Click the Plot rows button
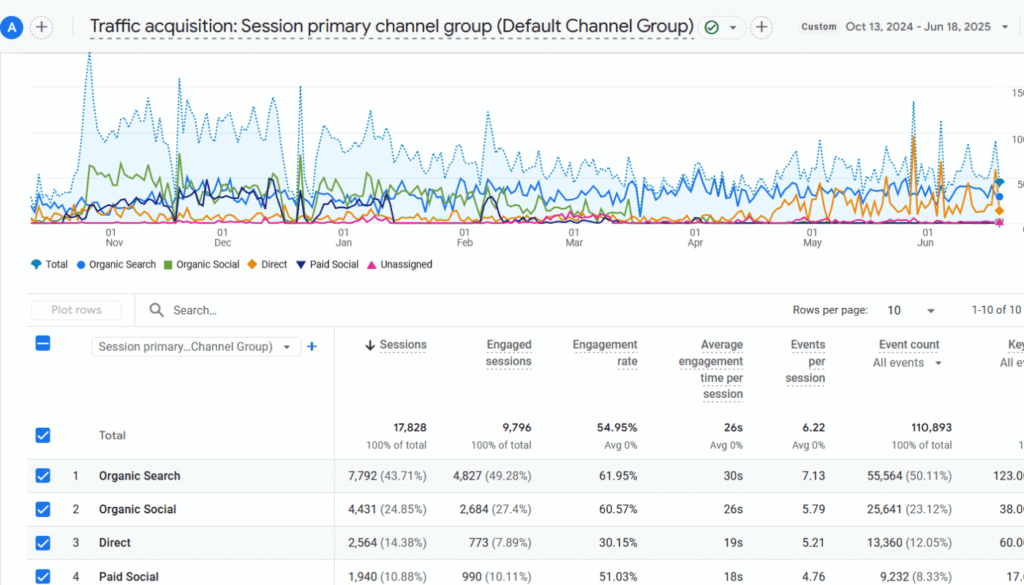This screenshot has height=585, width=1024. point(76,310)
